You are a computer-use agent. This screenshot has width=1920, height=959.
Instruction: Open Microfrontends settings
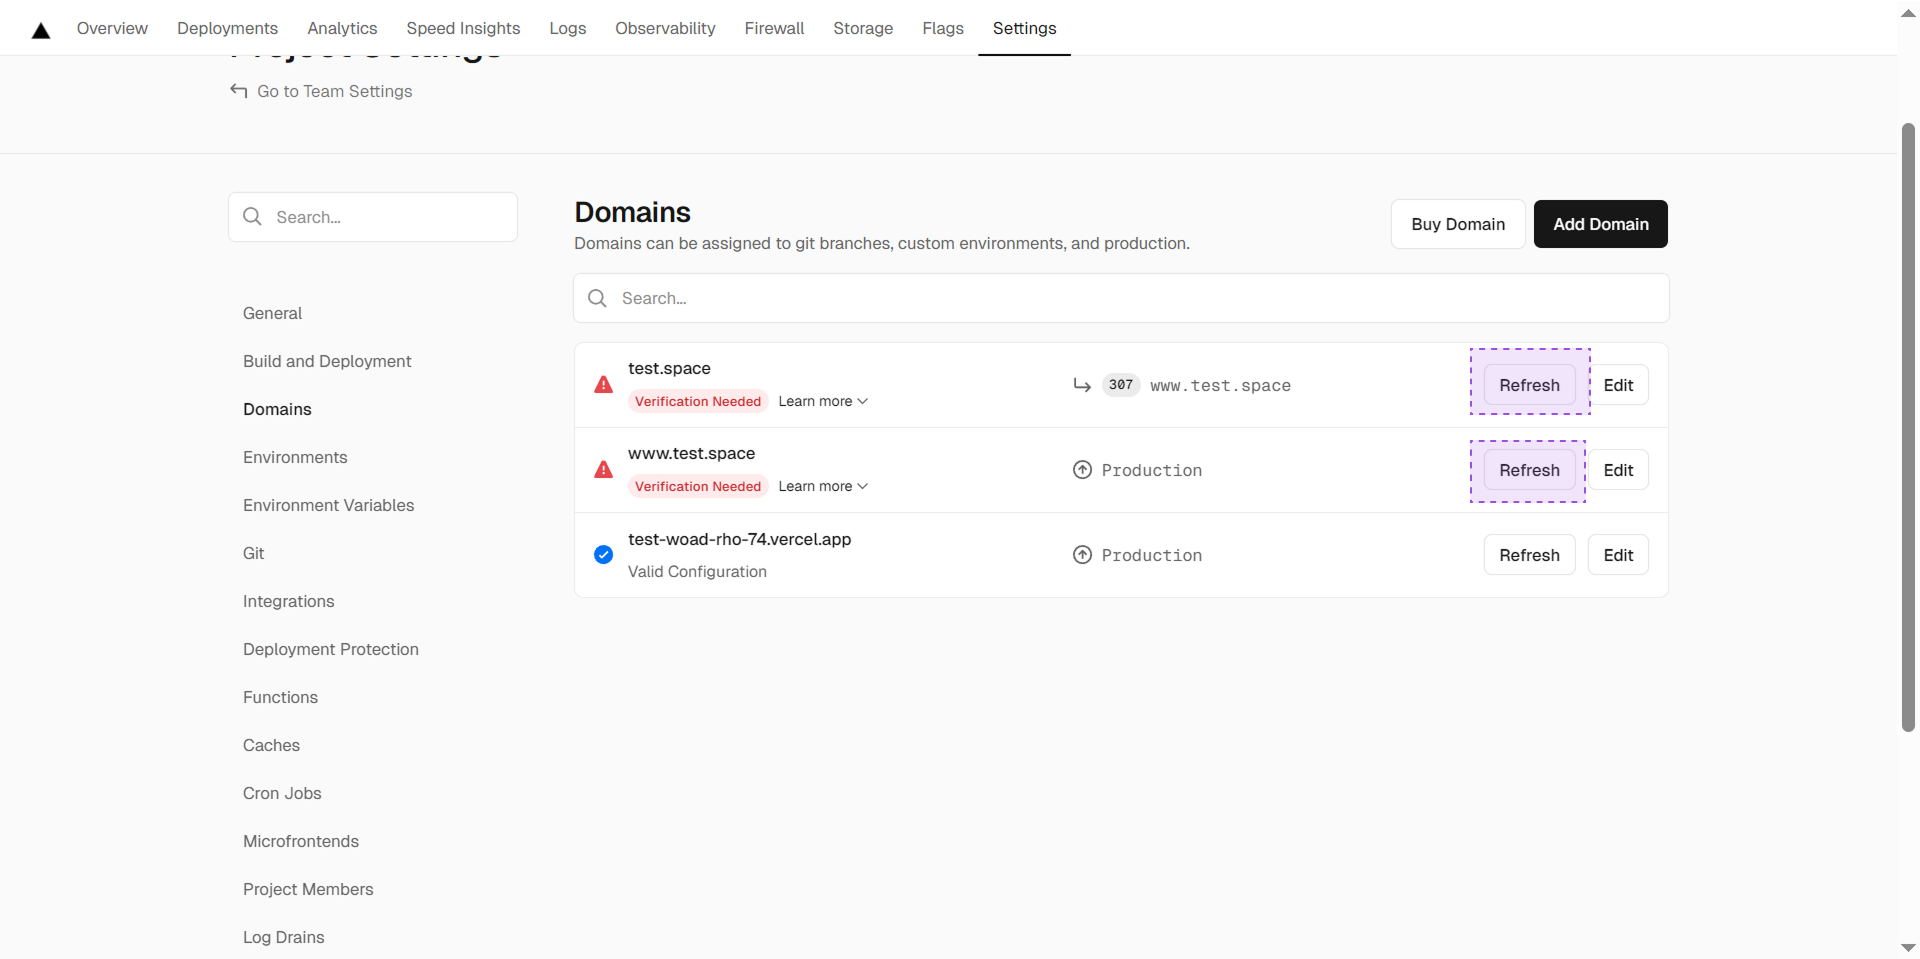coord(301,841)
